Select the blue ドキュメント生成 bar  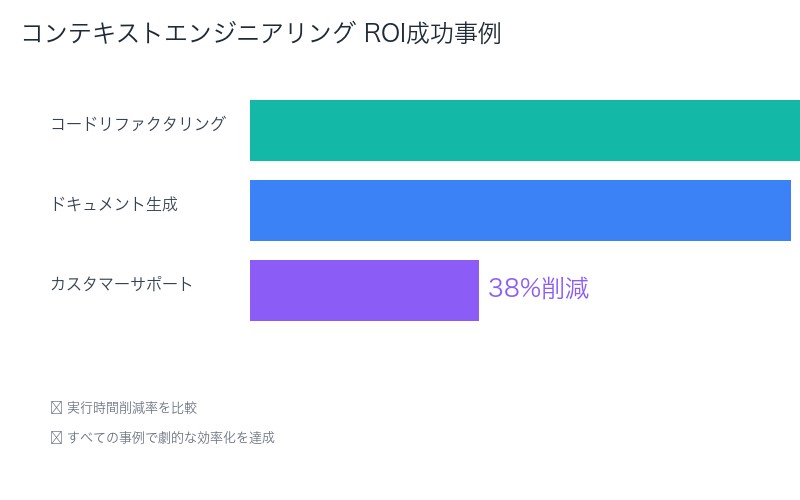point(520,211)
